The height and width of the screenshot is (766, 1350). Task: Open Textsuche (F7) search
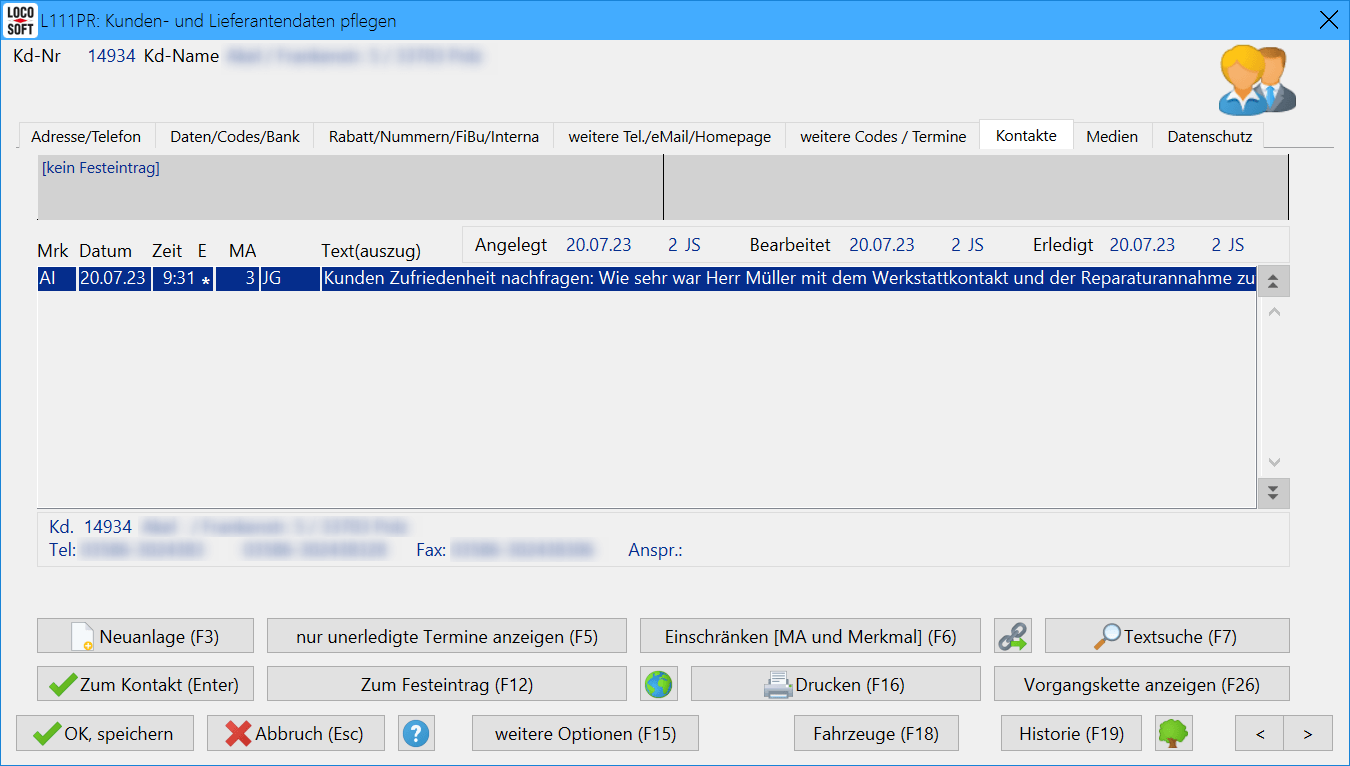coord(1167,636)
